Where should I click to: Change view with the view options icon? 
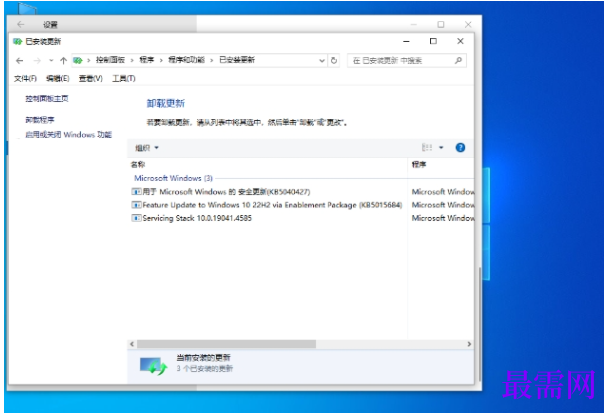click(427, 148)
